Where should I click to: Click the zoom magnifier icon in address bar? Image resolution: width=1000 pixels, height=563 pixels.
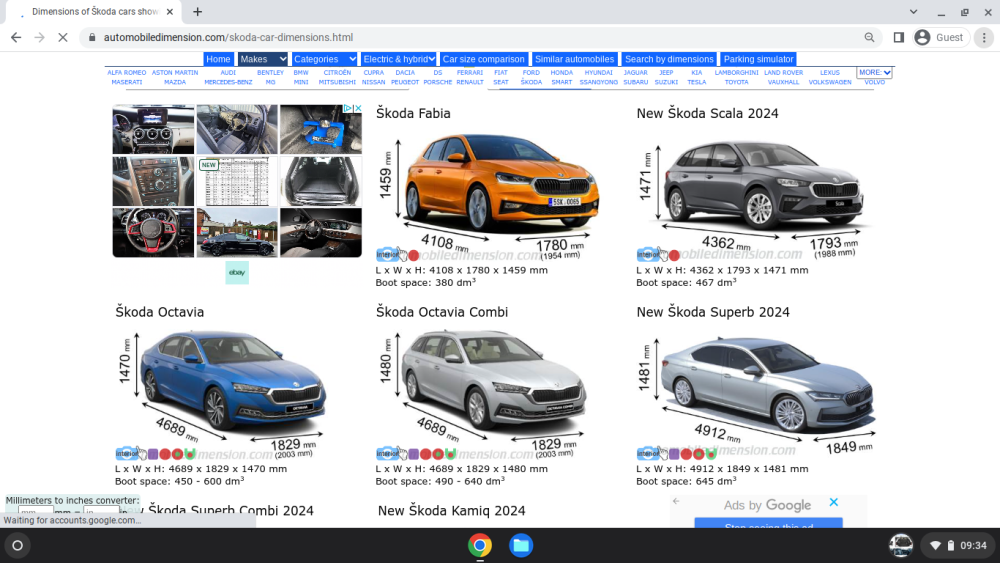click(x=869, y=38)
